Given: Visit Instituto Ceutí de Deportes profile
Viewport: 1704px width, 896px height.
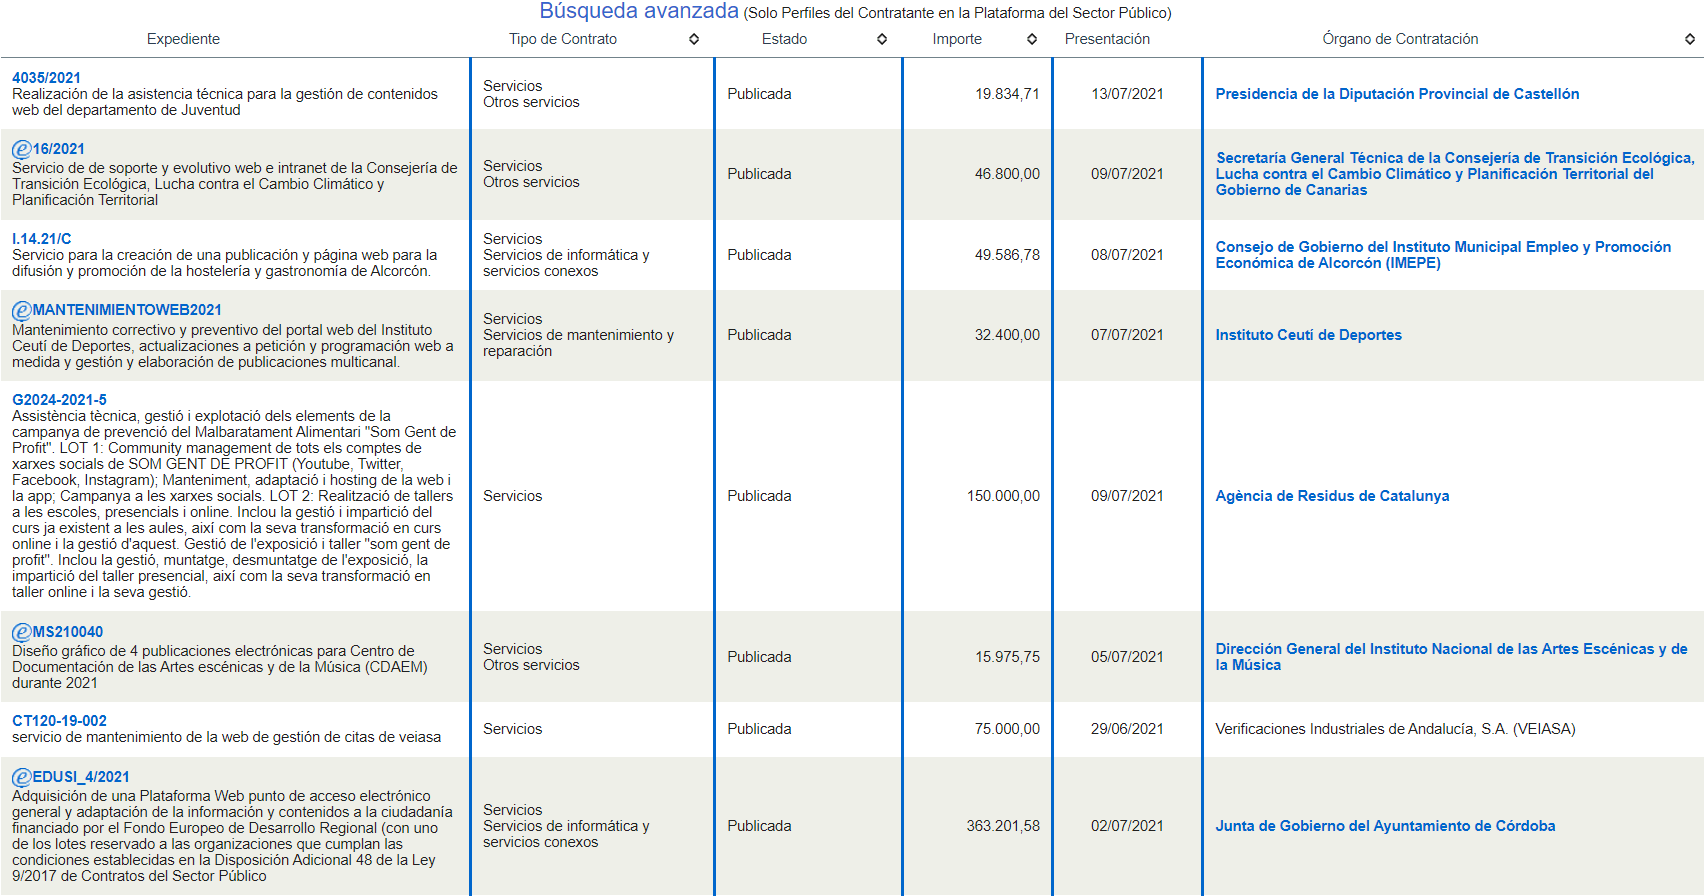Looking at the screenshot, I should [x=1308, y=335].
